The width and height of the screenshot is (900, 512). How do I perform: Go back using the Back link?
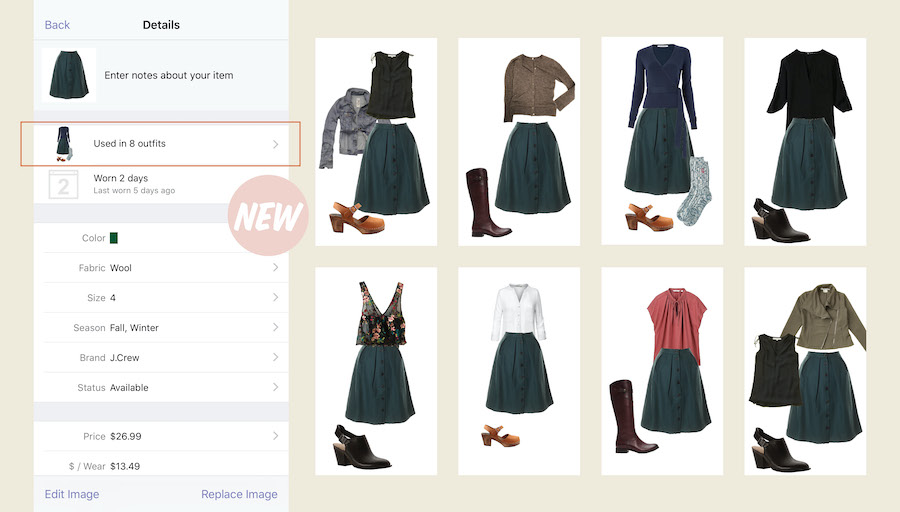57,25
